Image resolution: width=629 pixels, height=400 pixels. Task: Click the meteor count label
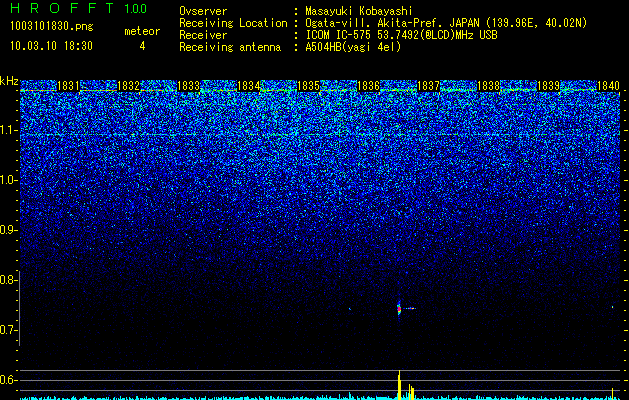(142, 31)
